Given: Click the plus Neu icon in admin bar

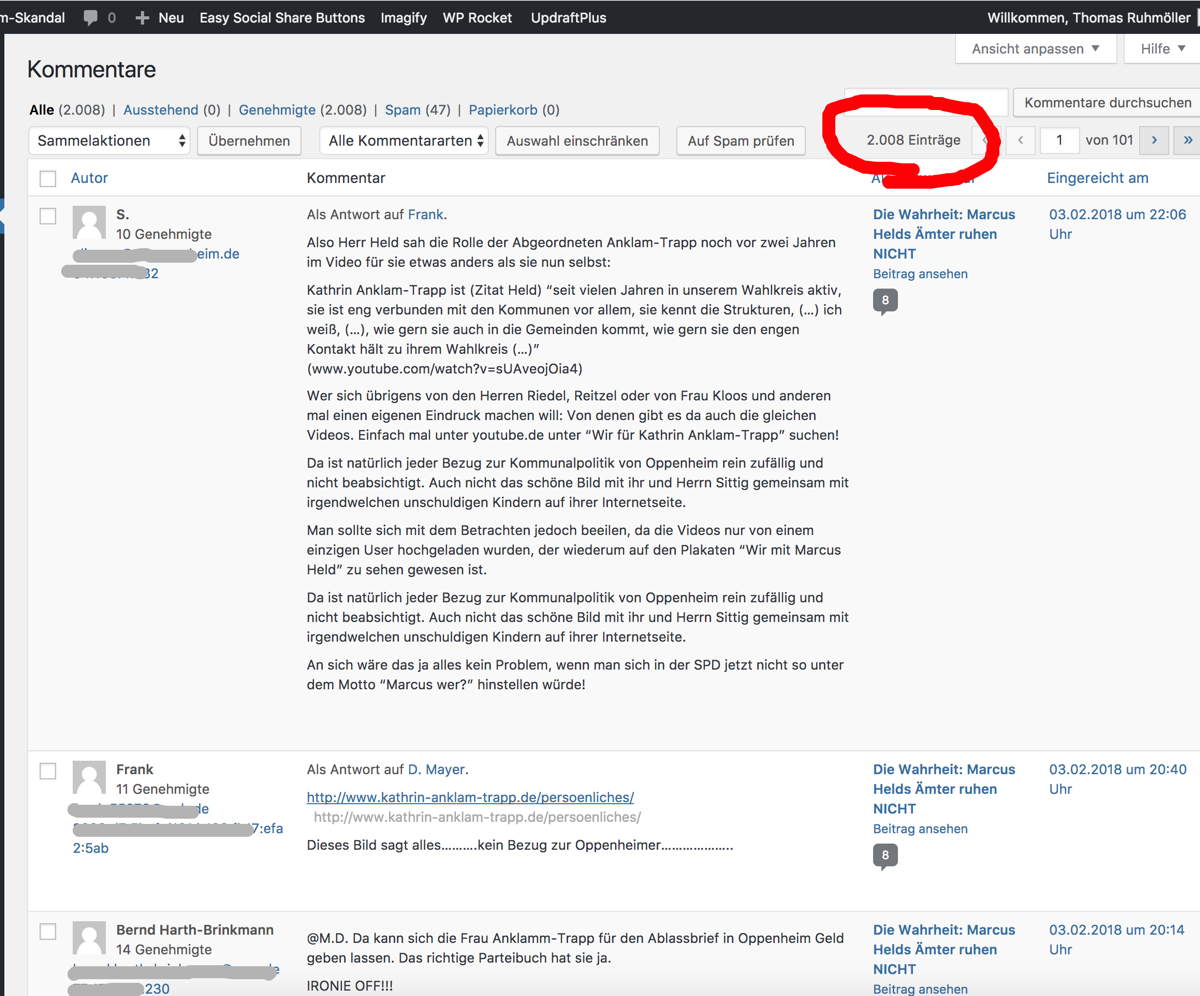Looking at the screenshot, I should pyautogui.click(x=142, y=17).
